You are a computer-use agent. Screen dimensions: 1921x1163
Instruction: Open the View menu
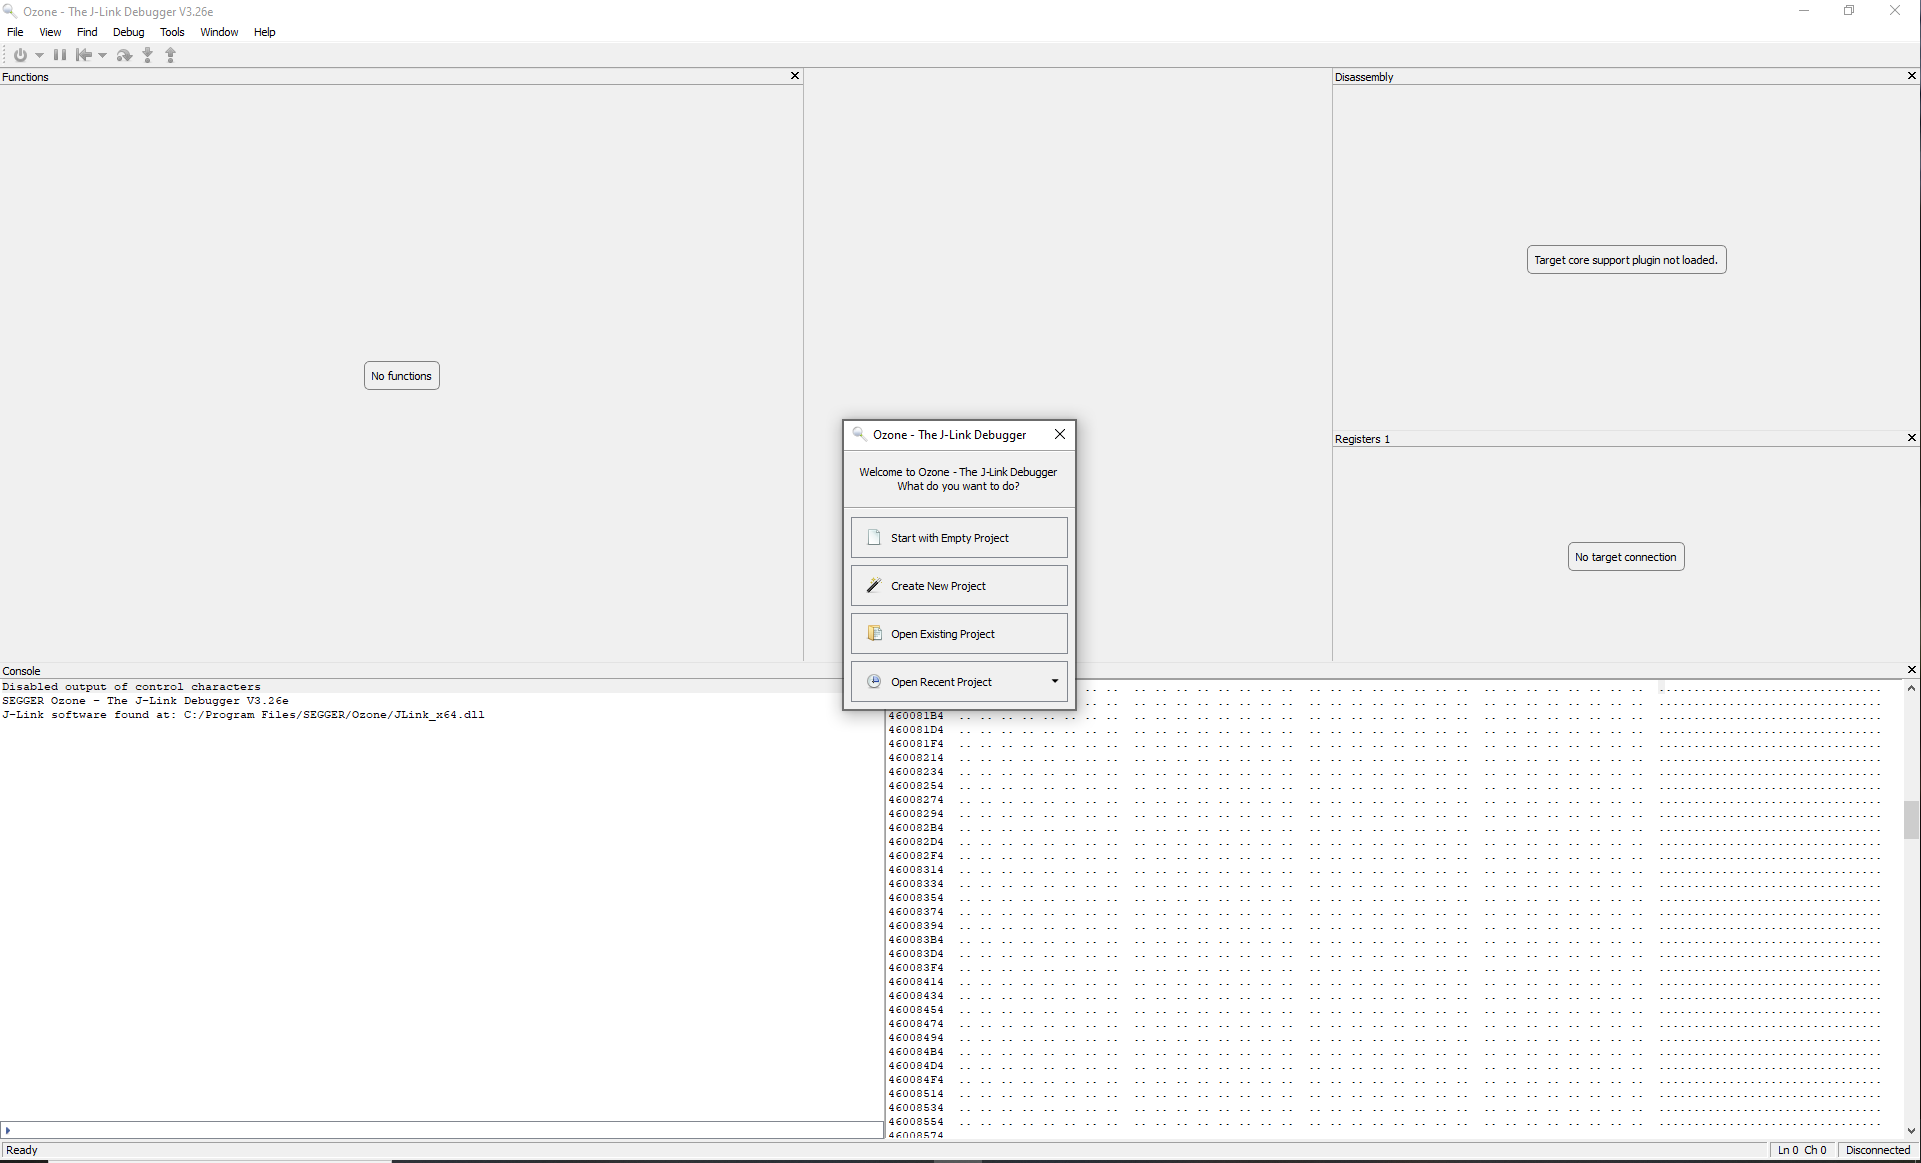[x=50, y=32]
